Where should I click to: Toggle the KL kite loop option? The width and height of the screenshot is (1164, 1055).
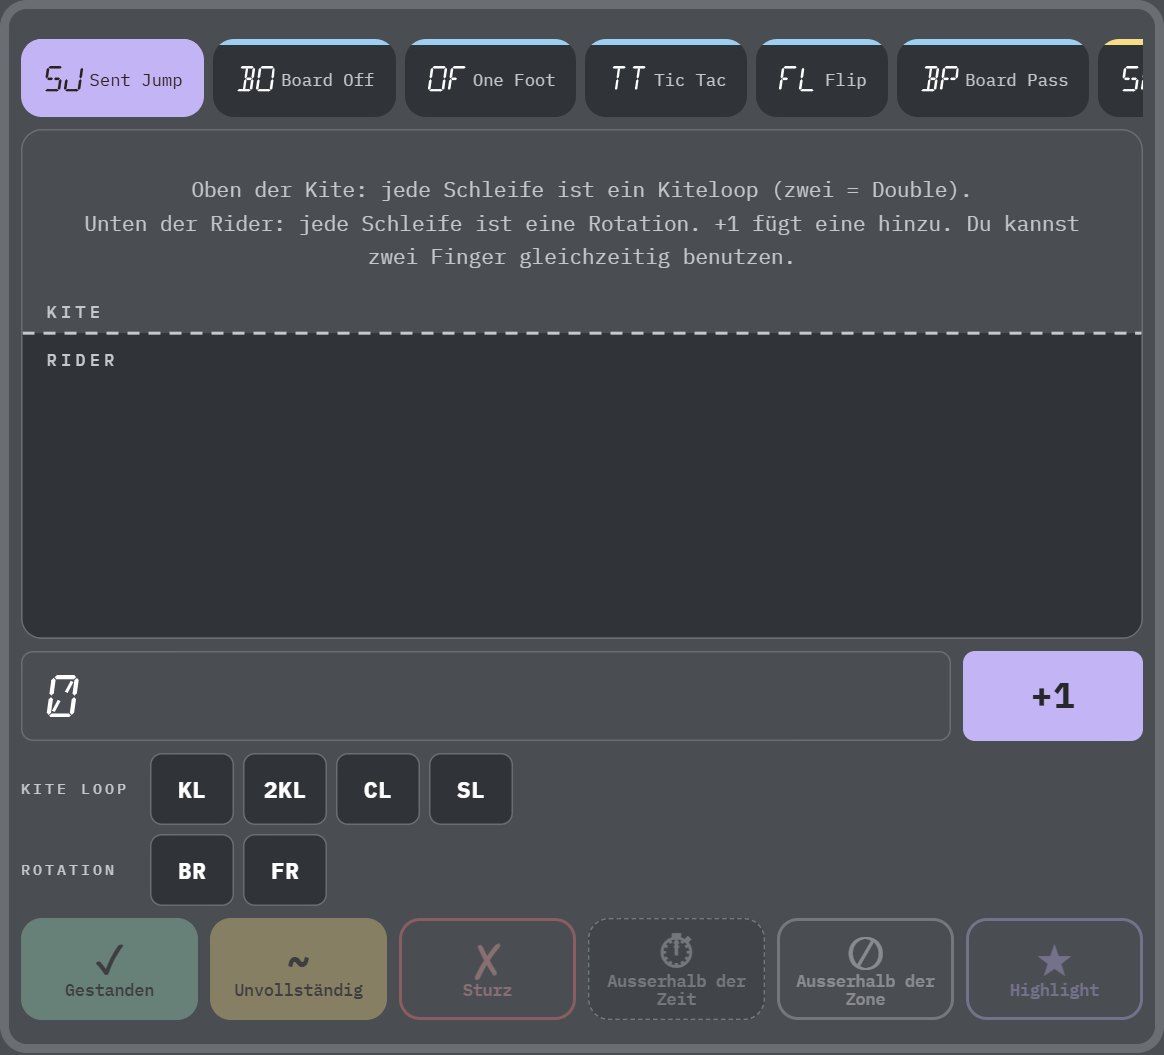click(x=192, y=789)
